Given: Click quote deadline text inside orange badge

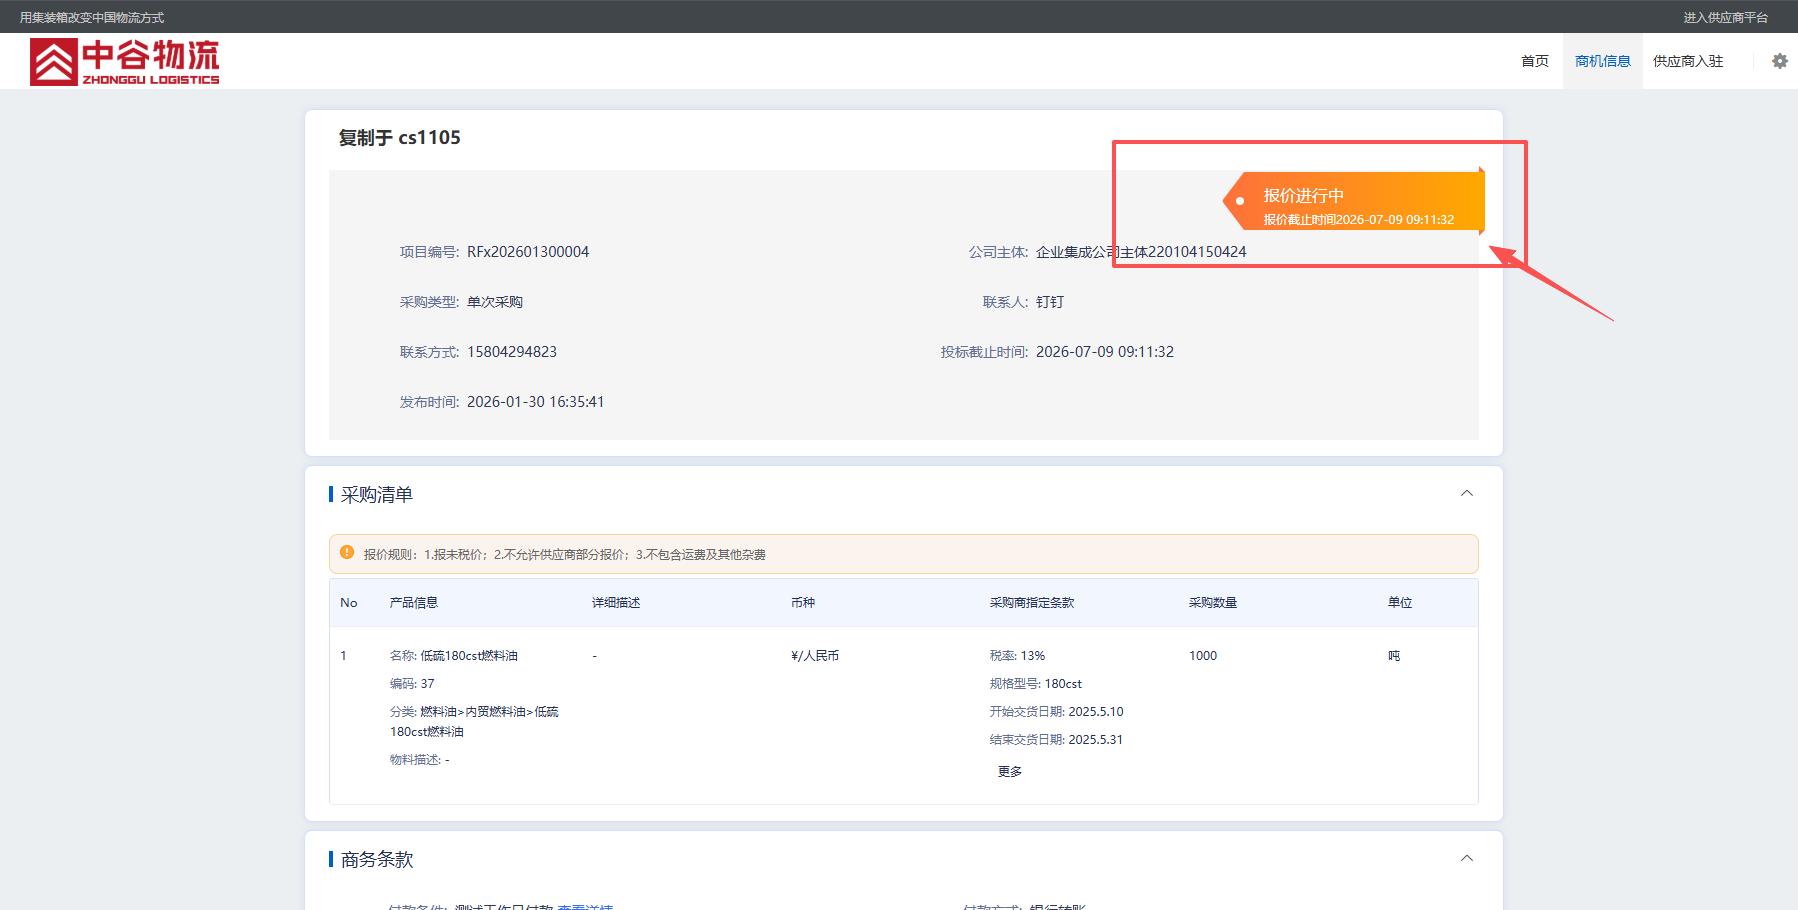Looking at the screenshot, I should pyautogui.click(x=1359, y=219).
